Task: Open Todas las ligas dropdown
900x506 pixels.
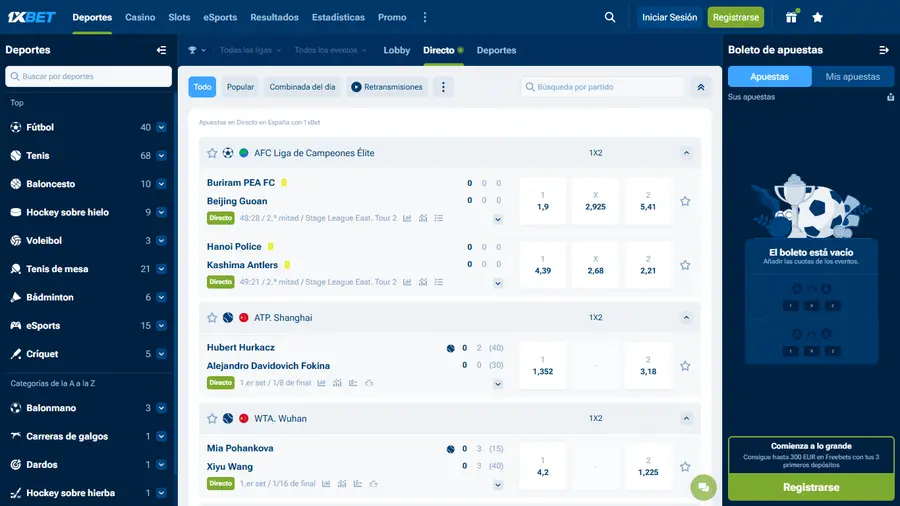Action: 250,50
